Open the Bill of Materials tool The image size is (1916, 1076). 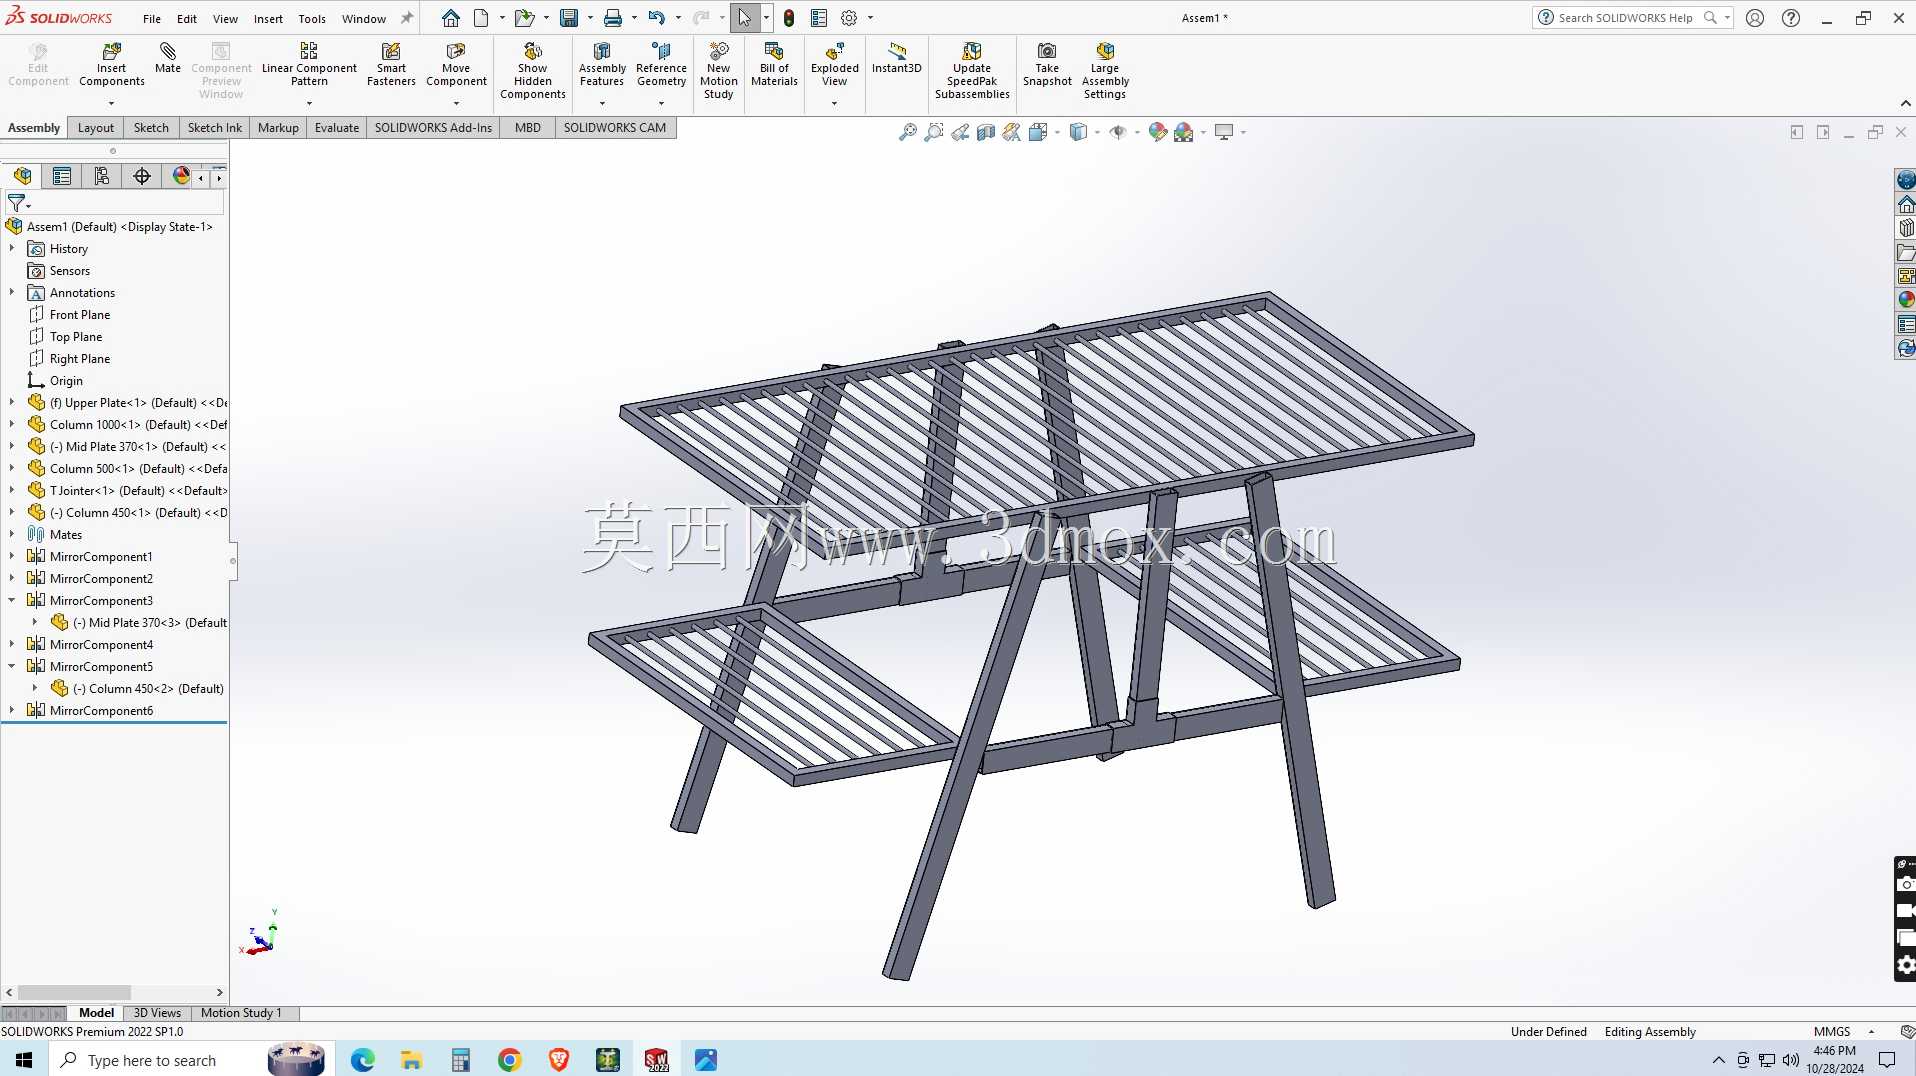click(x=774, y=64)
